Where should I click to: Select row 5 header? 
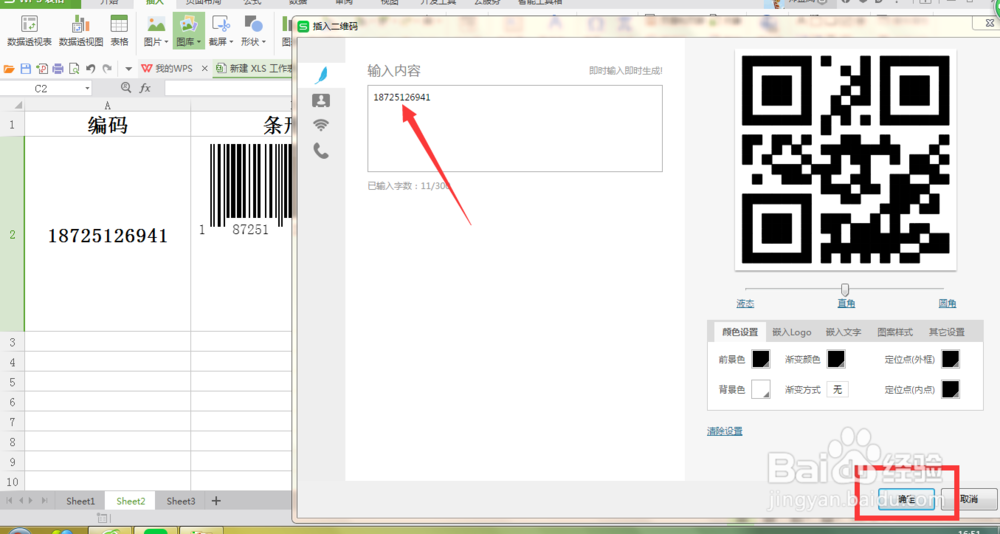(x=12, y=382)
